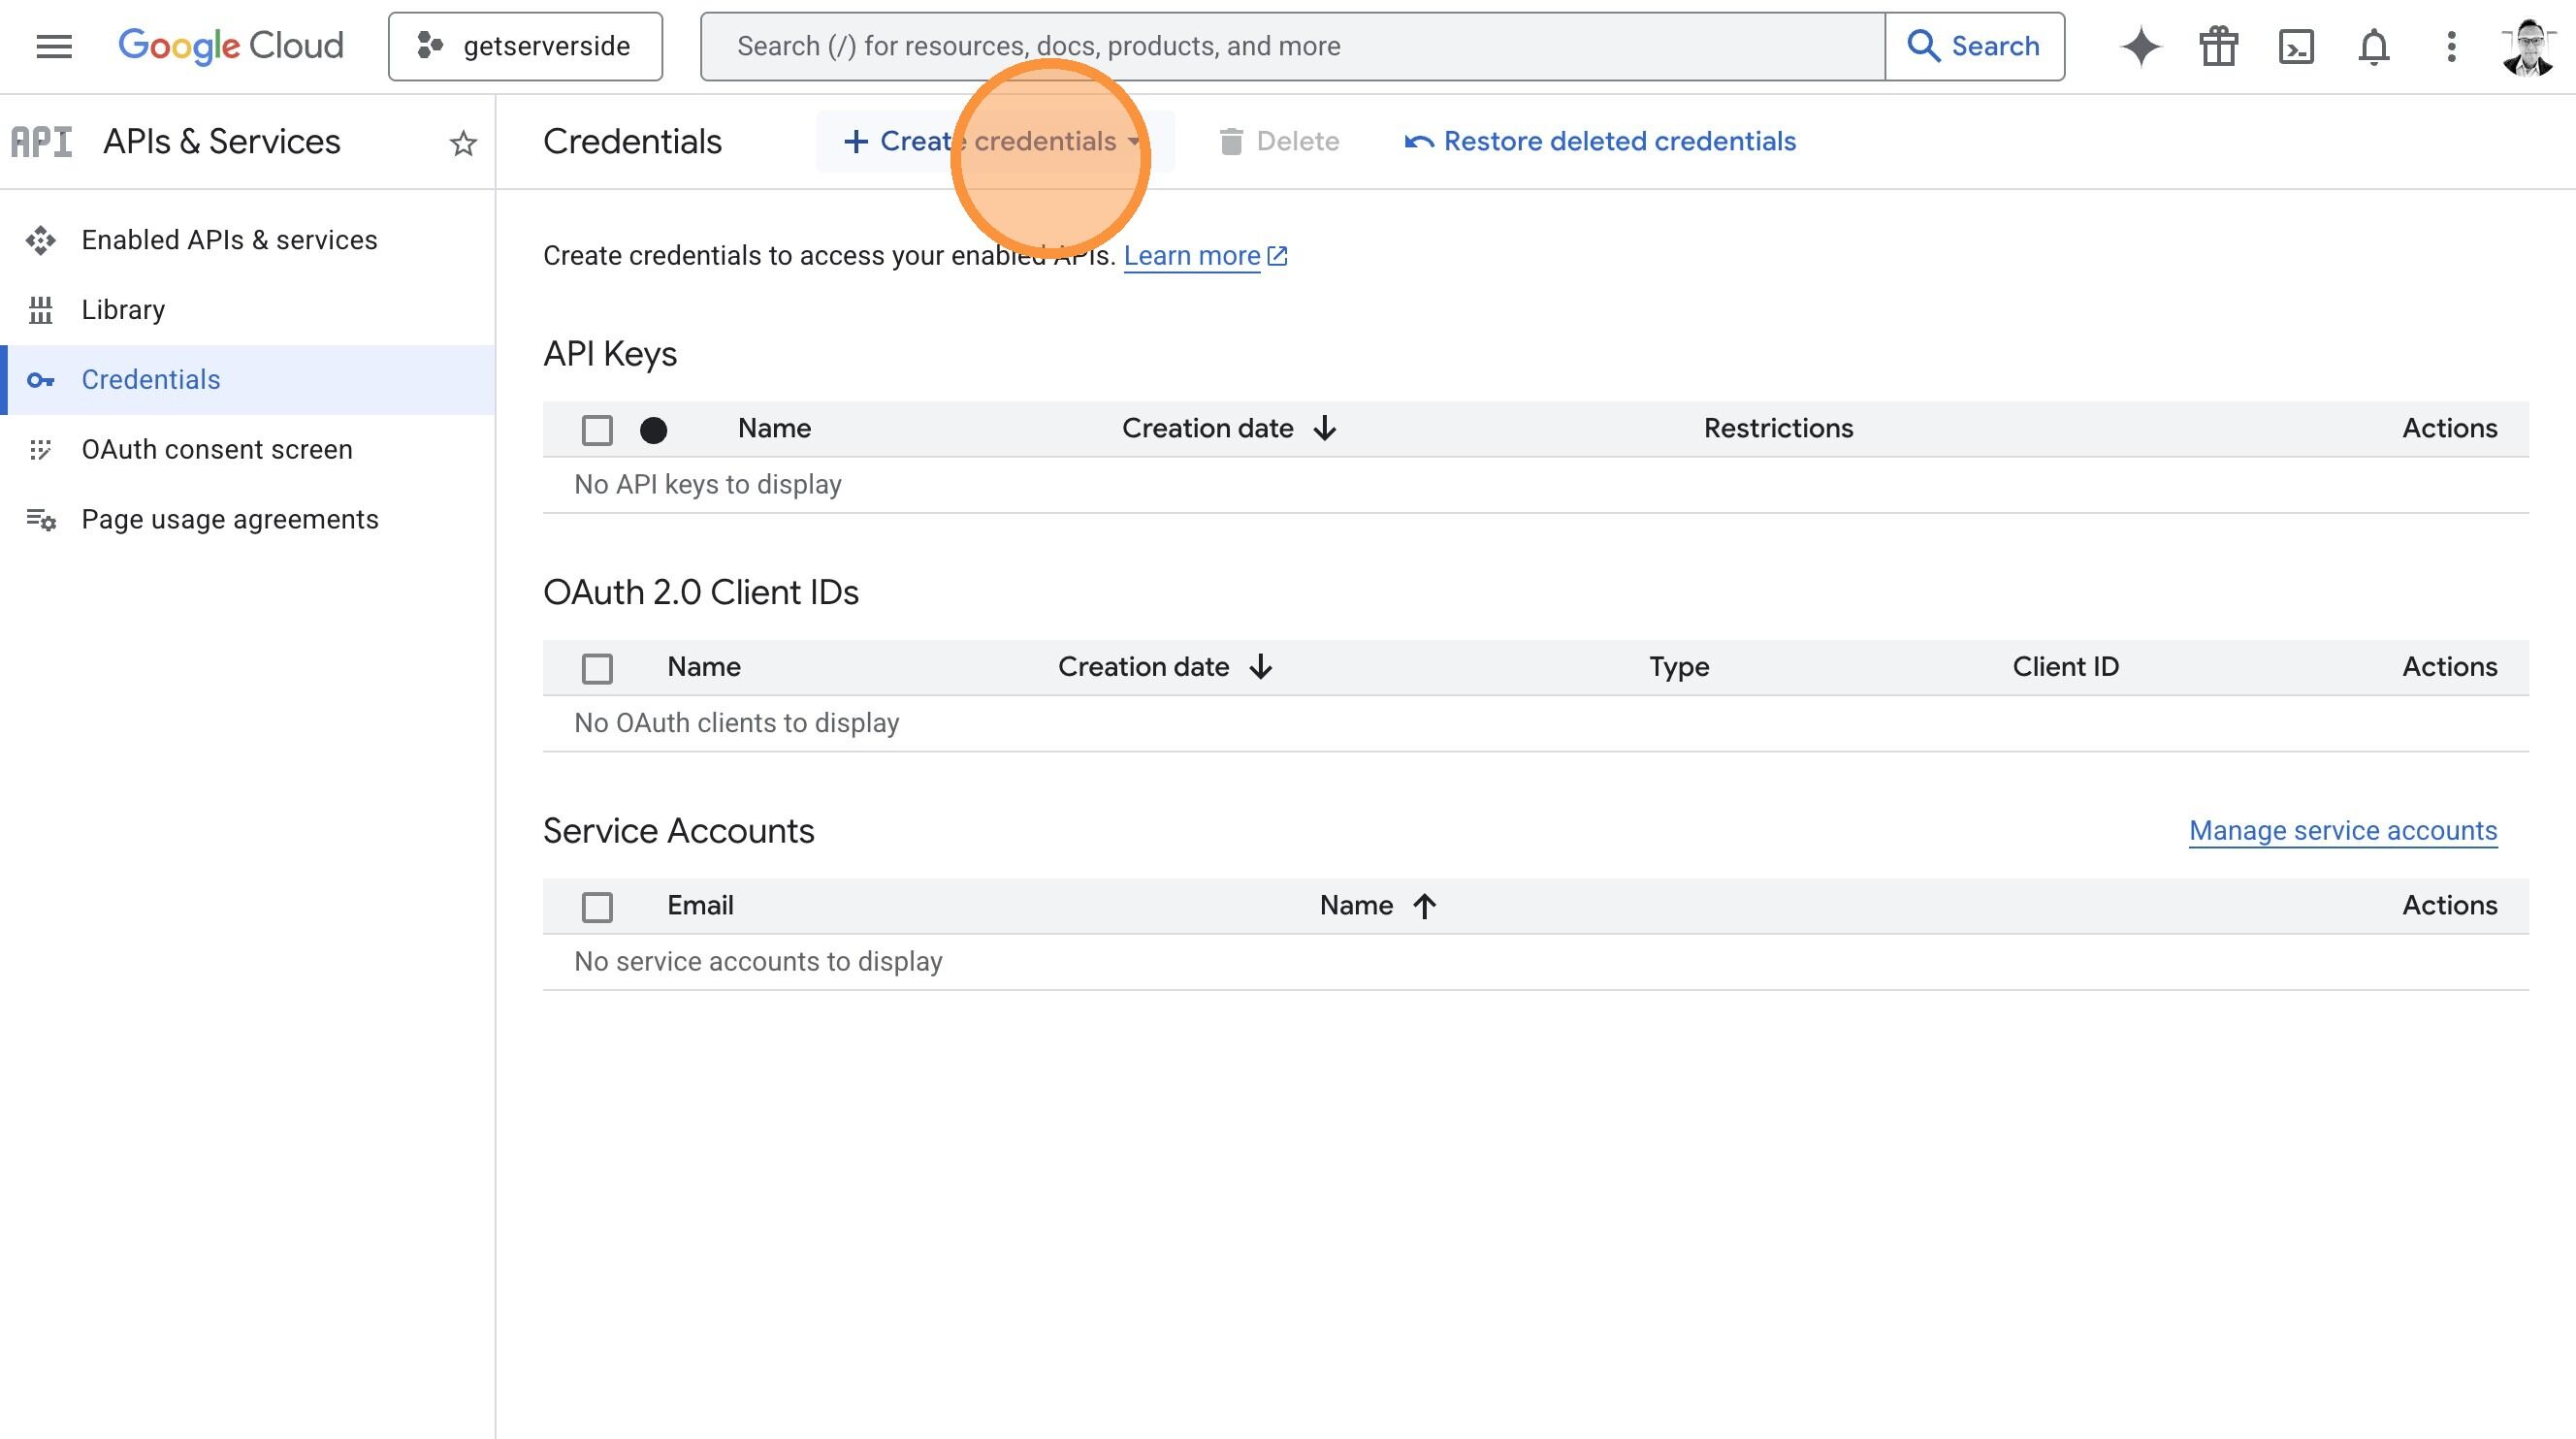This screenshot has width=2576, height=1439.
Task: Open the three-dot settings menu
Action: (x=2451, y=46)
